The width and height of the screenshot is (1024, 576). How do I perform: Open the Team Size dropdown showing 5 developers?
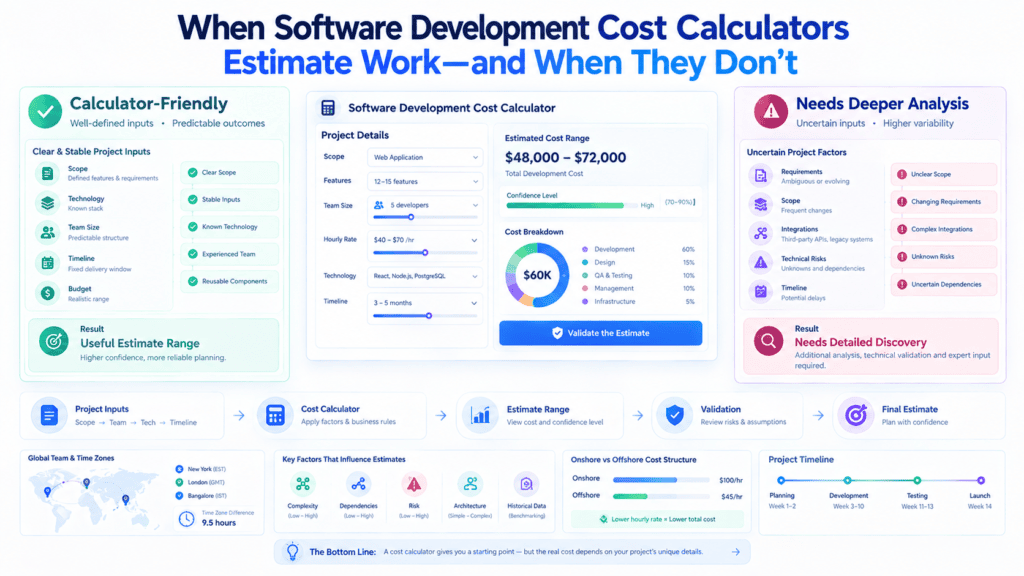click(425, 205)
